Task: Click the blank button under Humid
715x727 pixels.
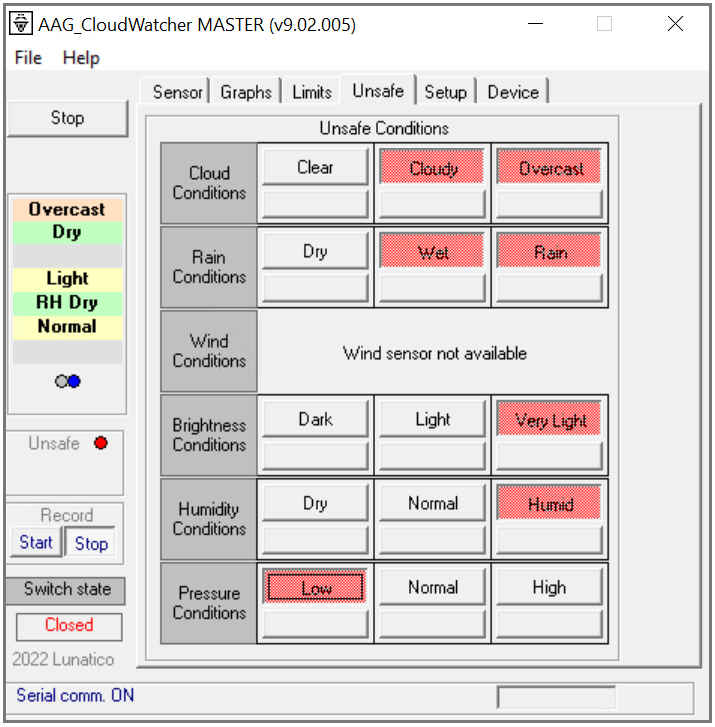Action: (x=550, y=539)
